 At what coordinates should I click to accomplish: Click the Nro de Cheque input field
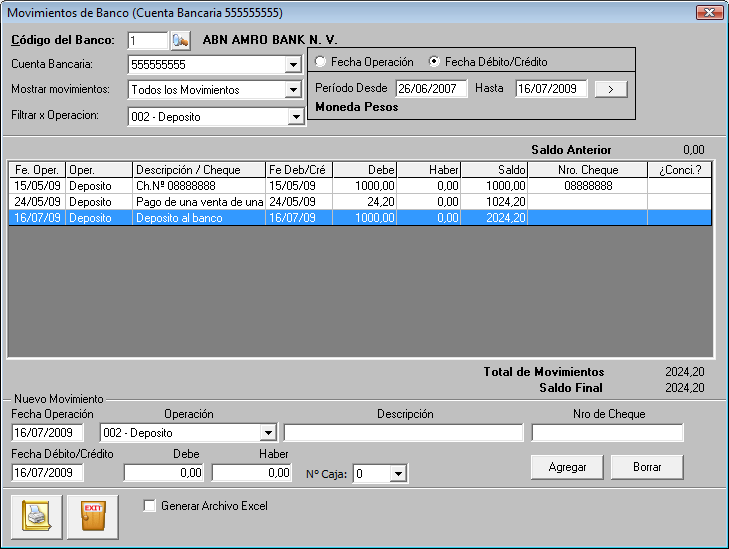607,433
